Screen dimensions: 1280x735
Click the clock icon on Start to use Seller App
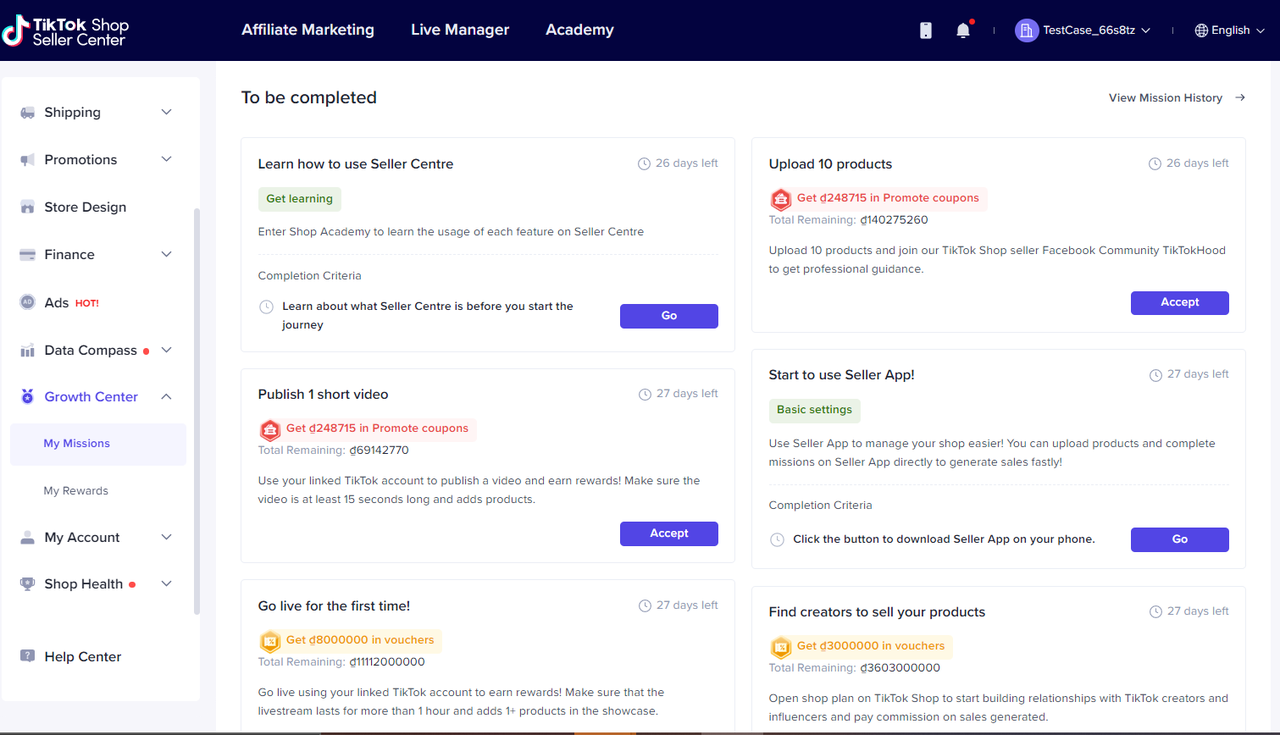click(x=1156, y=375)
